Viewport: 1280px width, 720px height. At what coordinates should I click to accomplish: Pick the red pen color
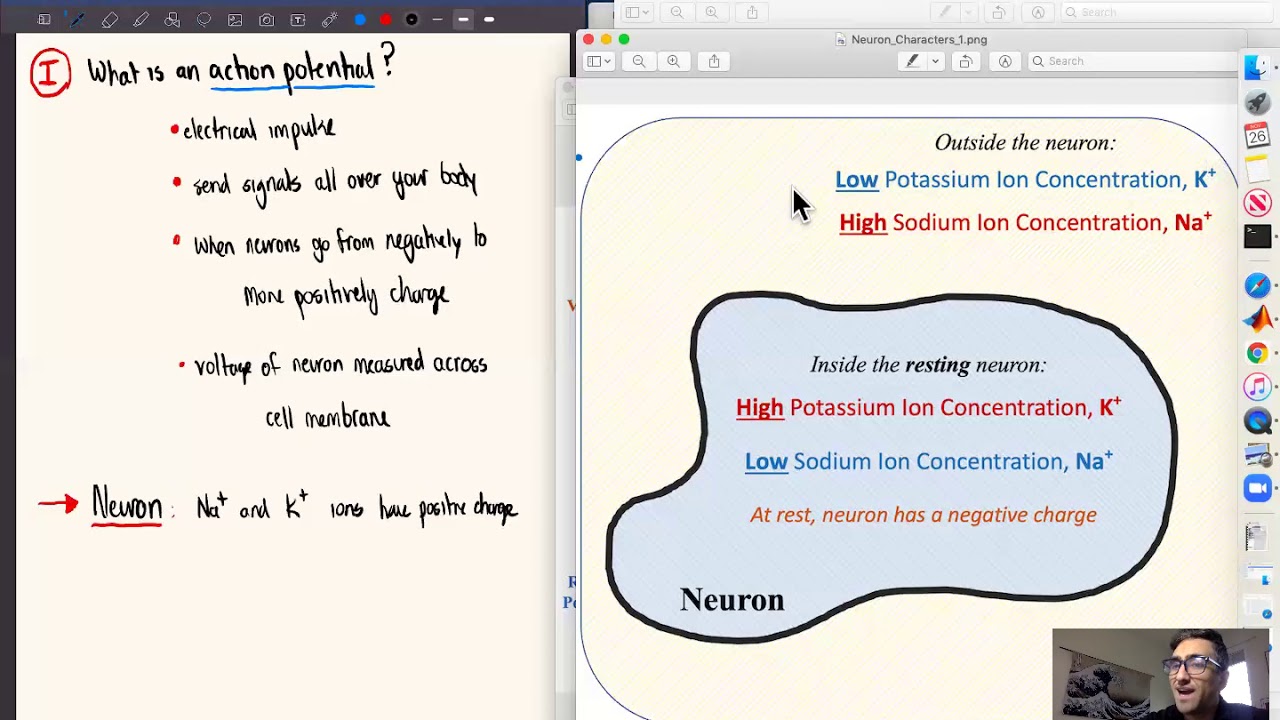pyautogui.click(x=386, y=19)
